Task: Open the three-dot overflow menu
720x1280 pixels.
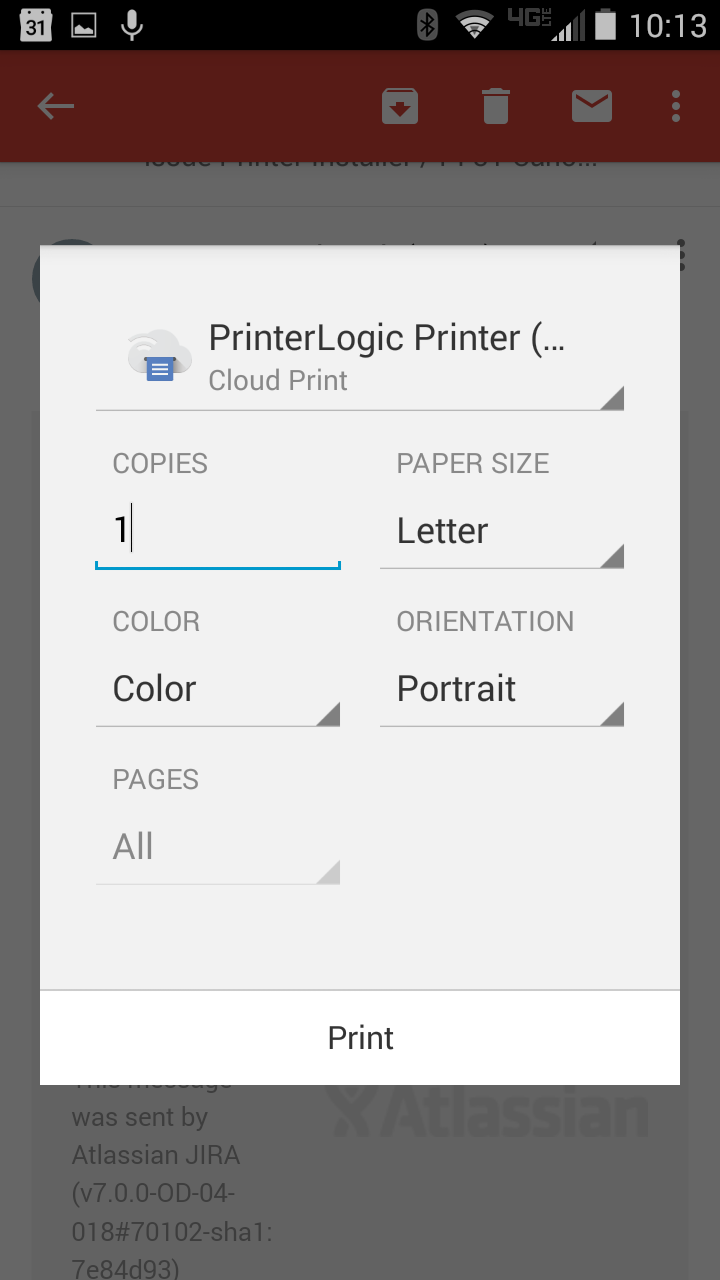Action: point(677,106)
